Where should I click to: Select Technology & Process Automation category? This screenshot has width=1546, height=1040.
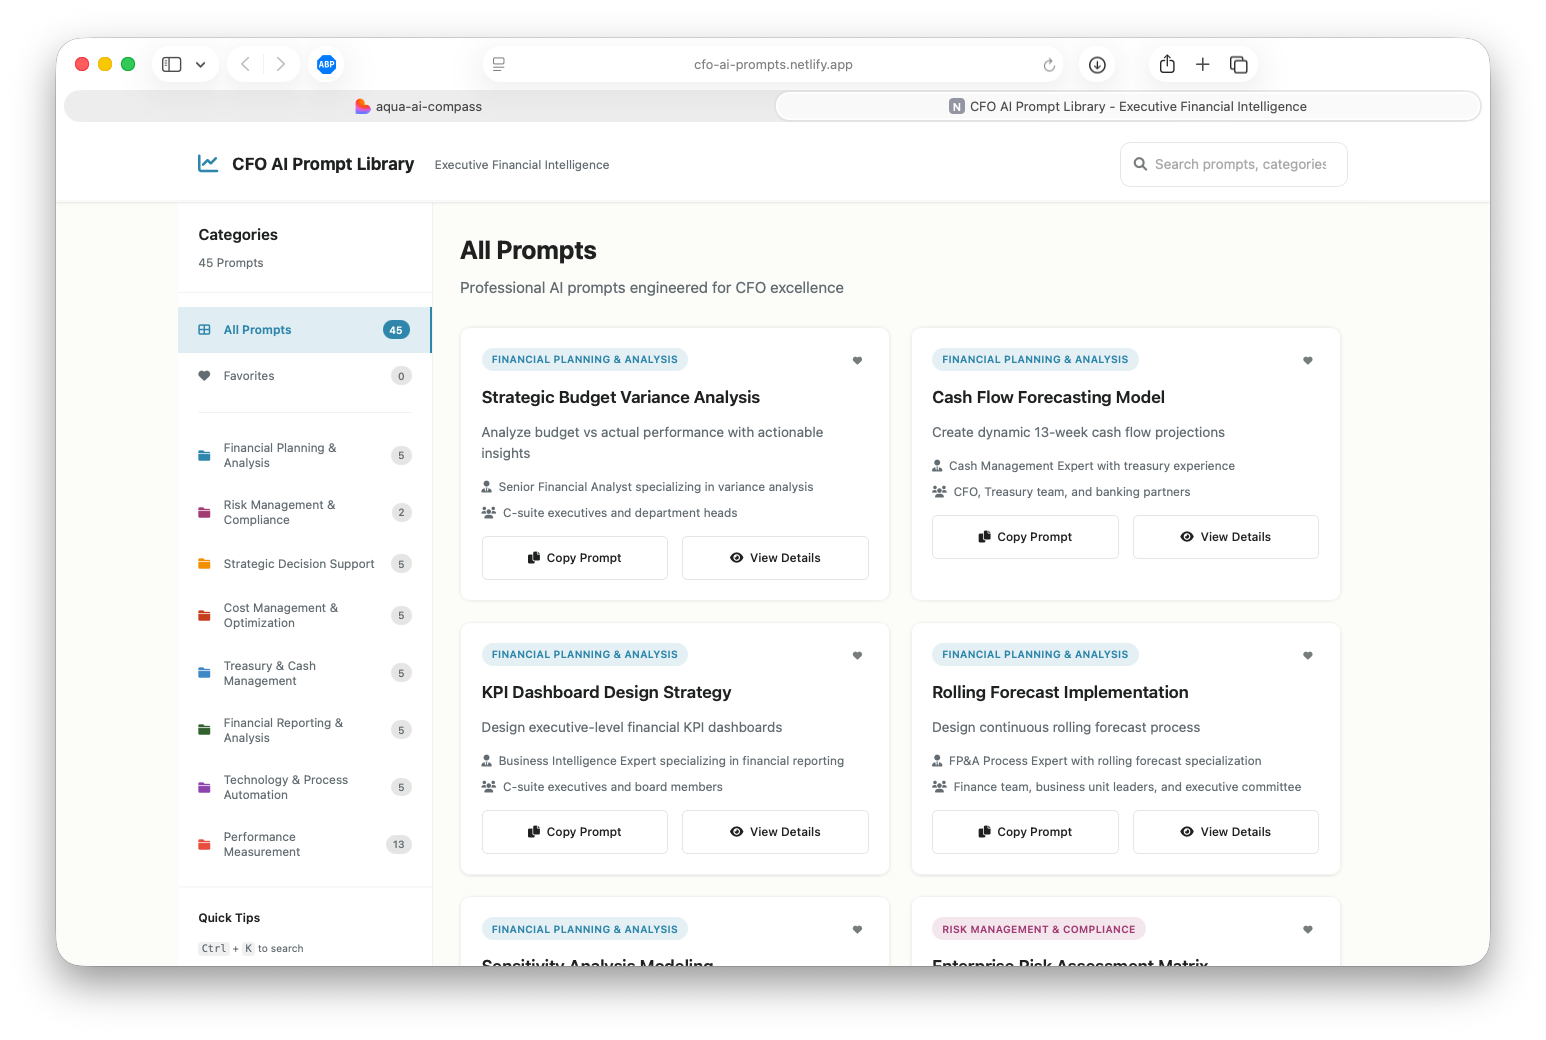(304, 787)
